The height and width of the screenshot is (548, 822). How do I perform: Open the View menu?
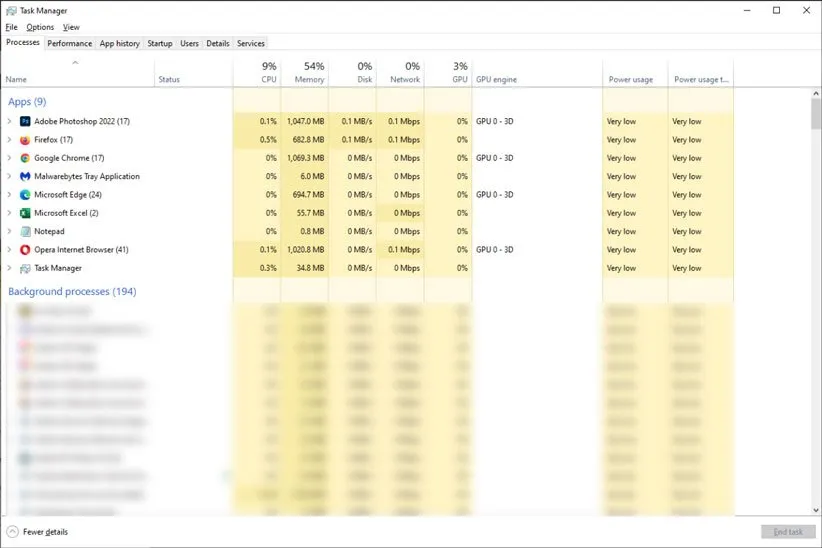(x=71, y=27)
